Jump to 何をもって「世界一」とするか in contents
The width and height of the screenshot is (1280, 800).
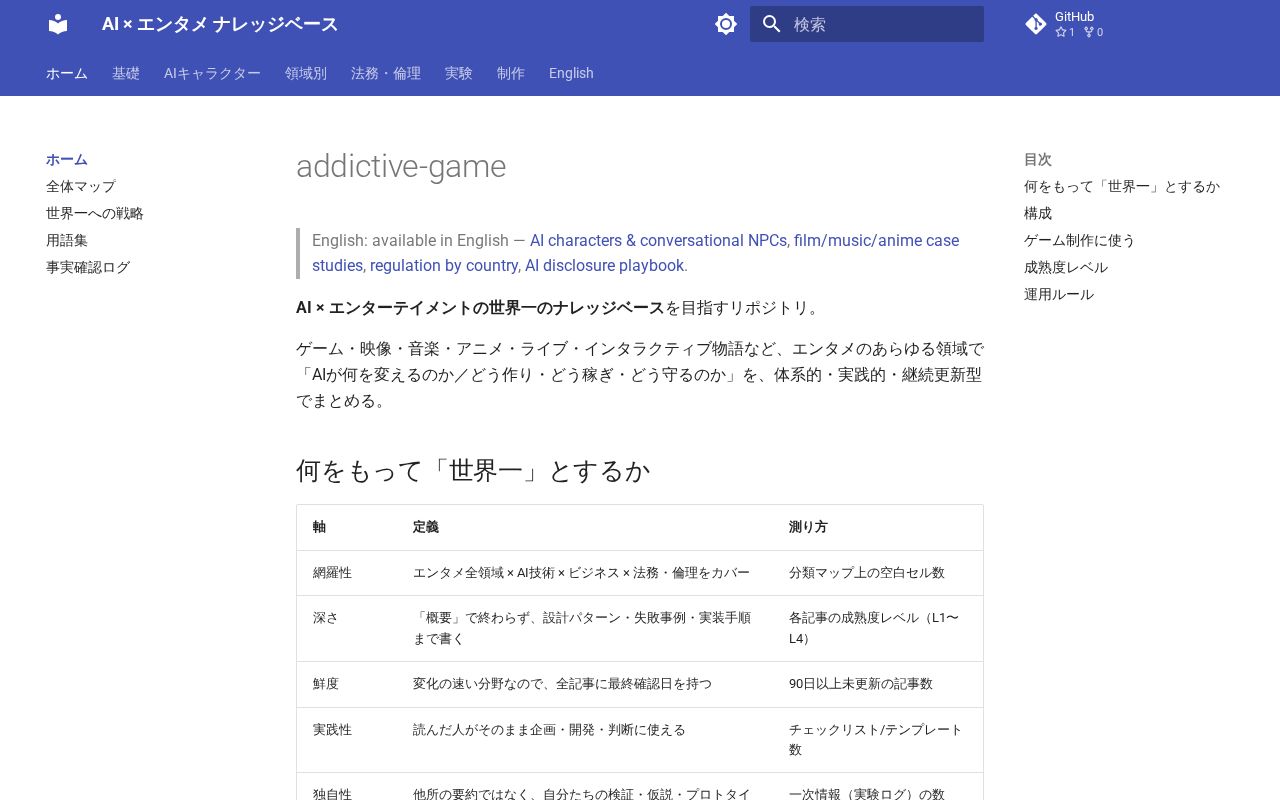1122,186
